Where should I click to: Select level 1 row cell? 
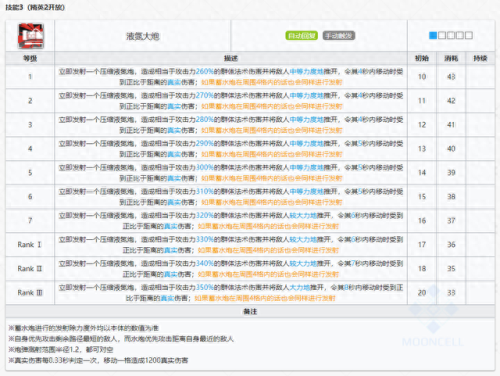tap(30, 77)
